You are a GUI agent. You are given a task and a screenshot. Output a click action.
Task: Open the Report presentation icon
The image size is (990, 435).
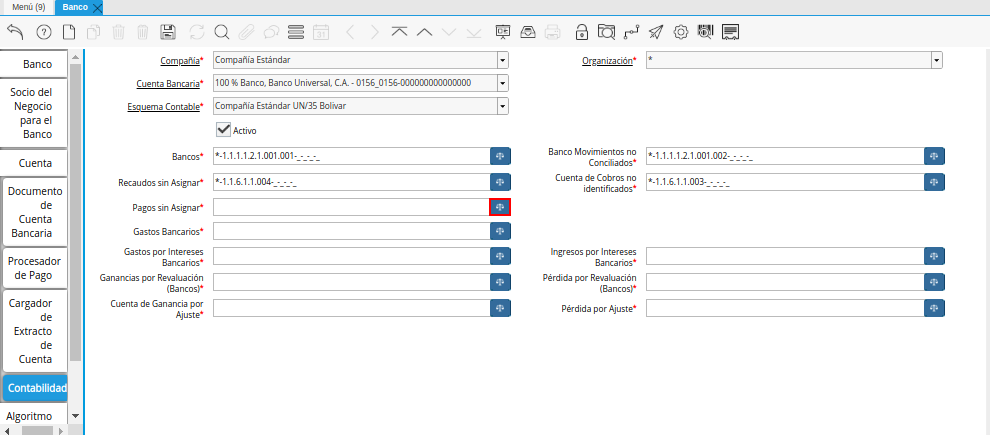tap(503, 32)
